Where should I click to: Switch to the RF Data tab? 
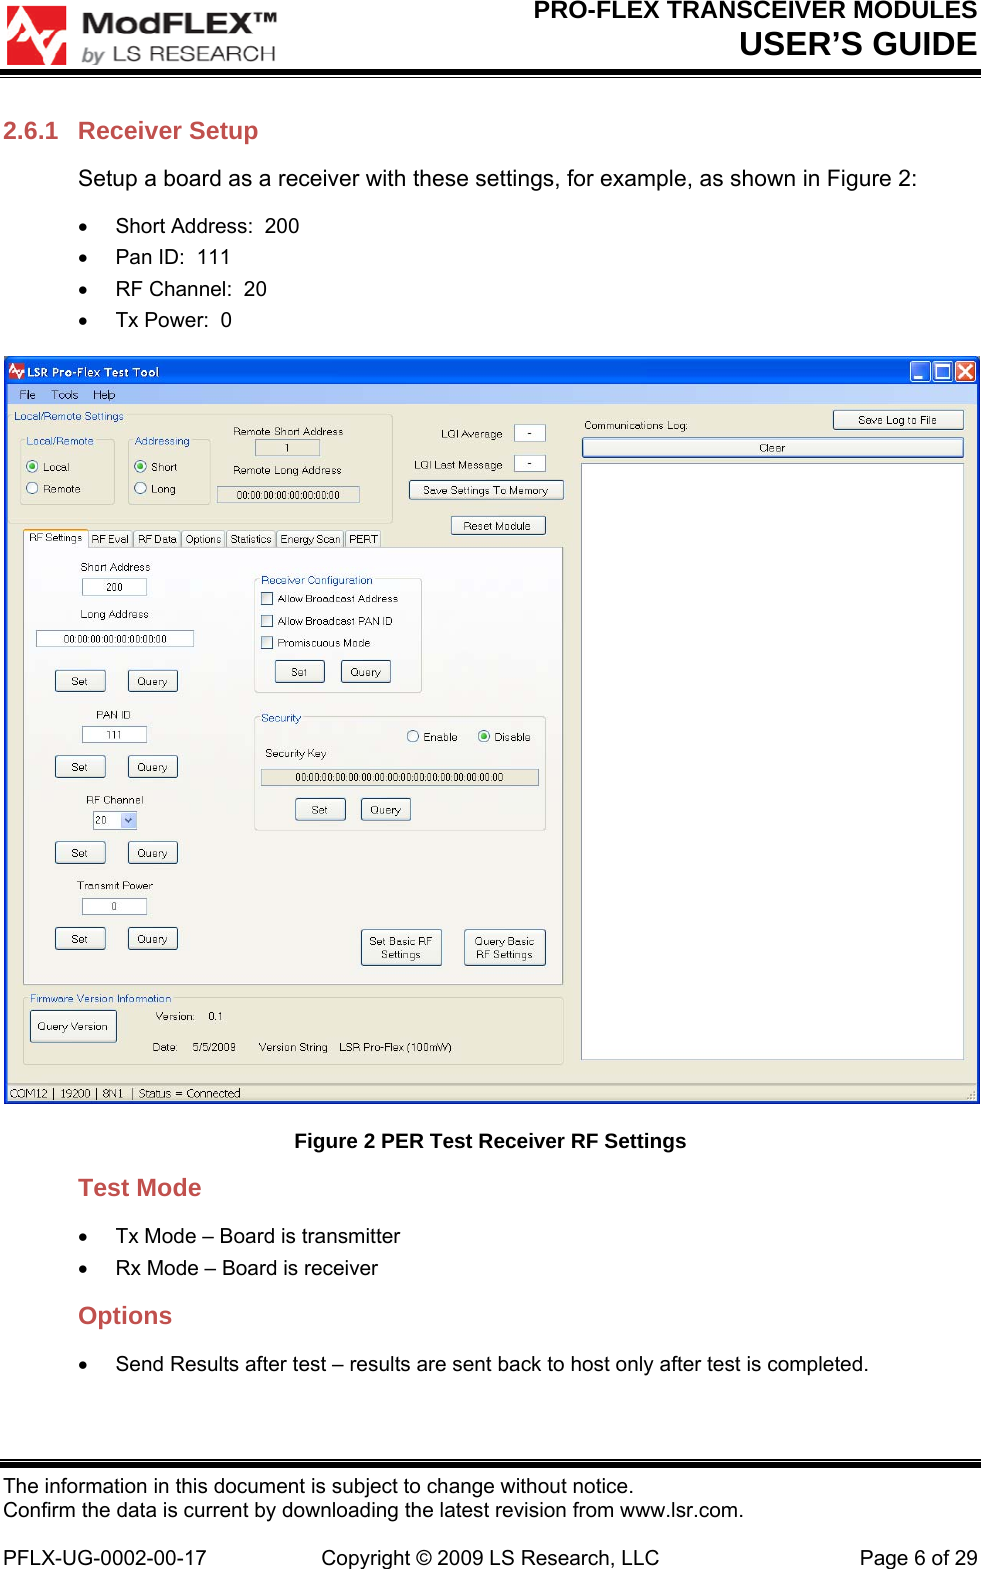point(157,539)
